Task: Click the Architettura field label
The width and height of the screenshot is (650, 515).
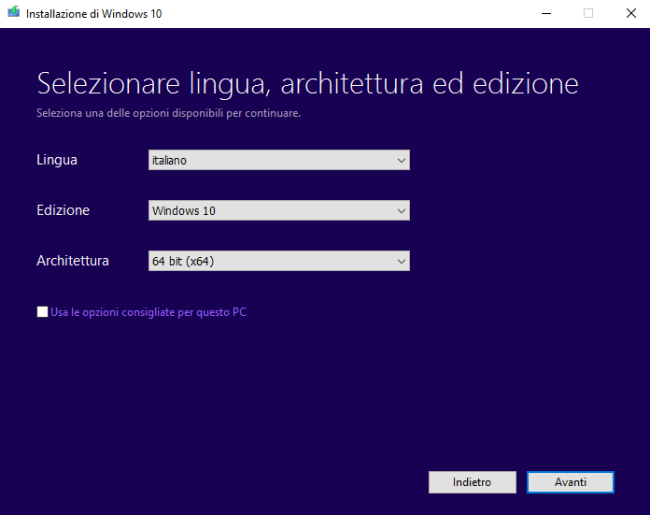Action: (x=73, y=261)
